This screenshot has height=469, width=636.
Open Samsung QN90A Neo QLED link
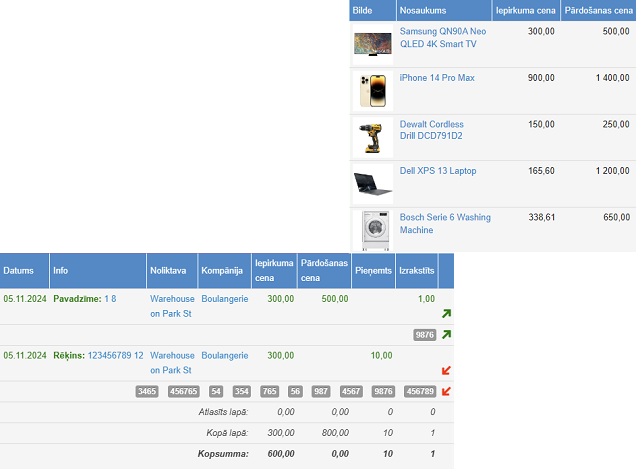443,37
